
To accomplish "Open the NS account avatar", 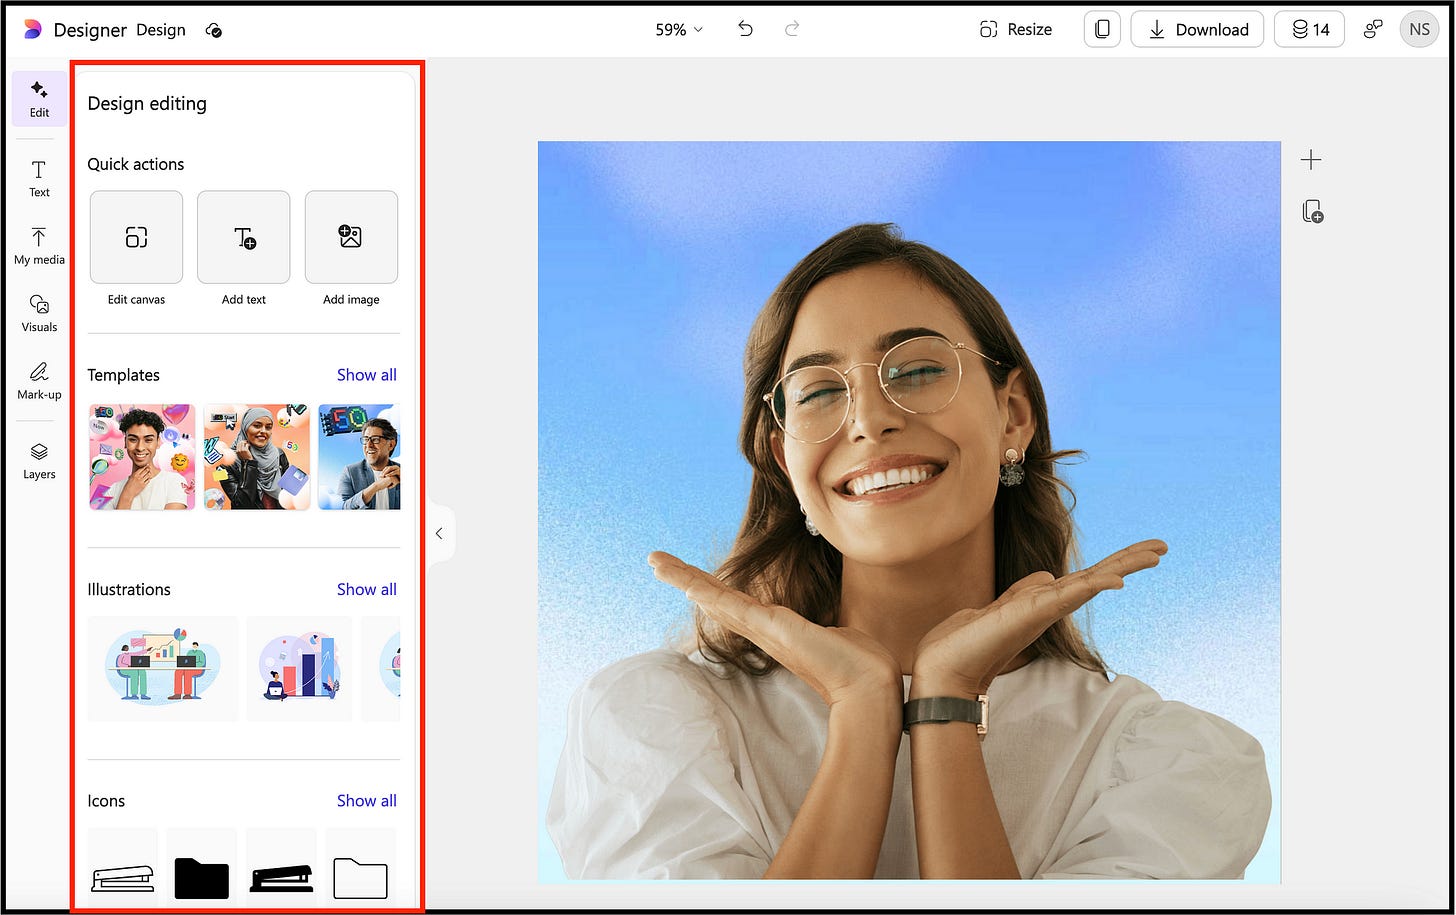I will (x=1419, y=29).
